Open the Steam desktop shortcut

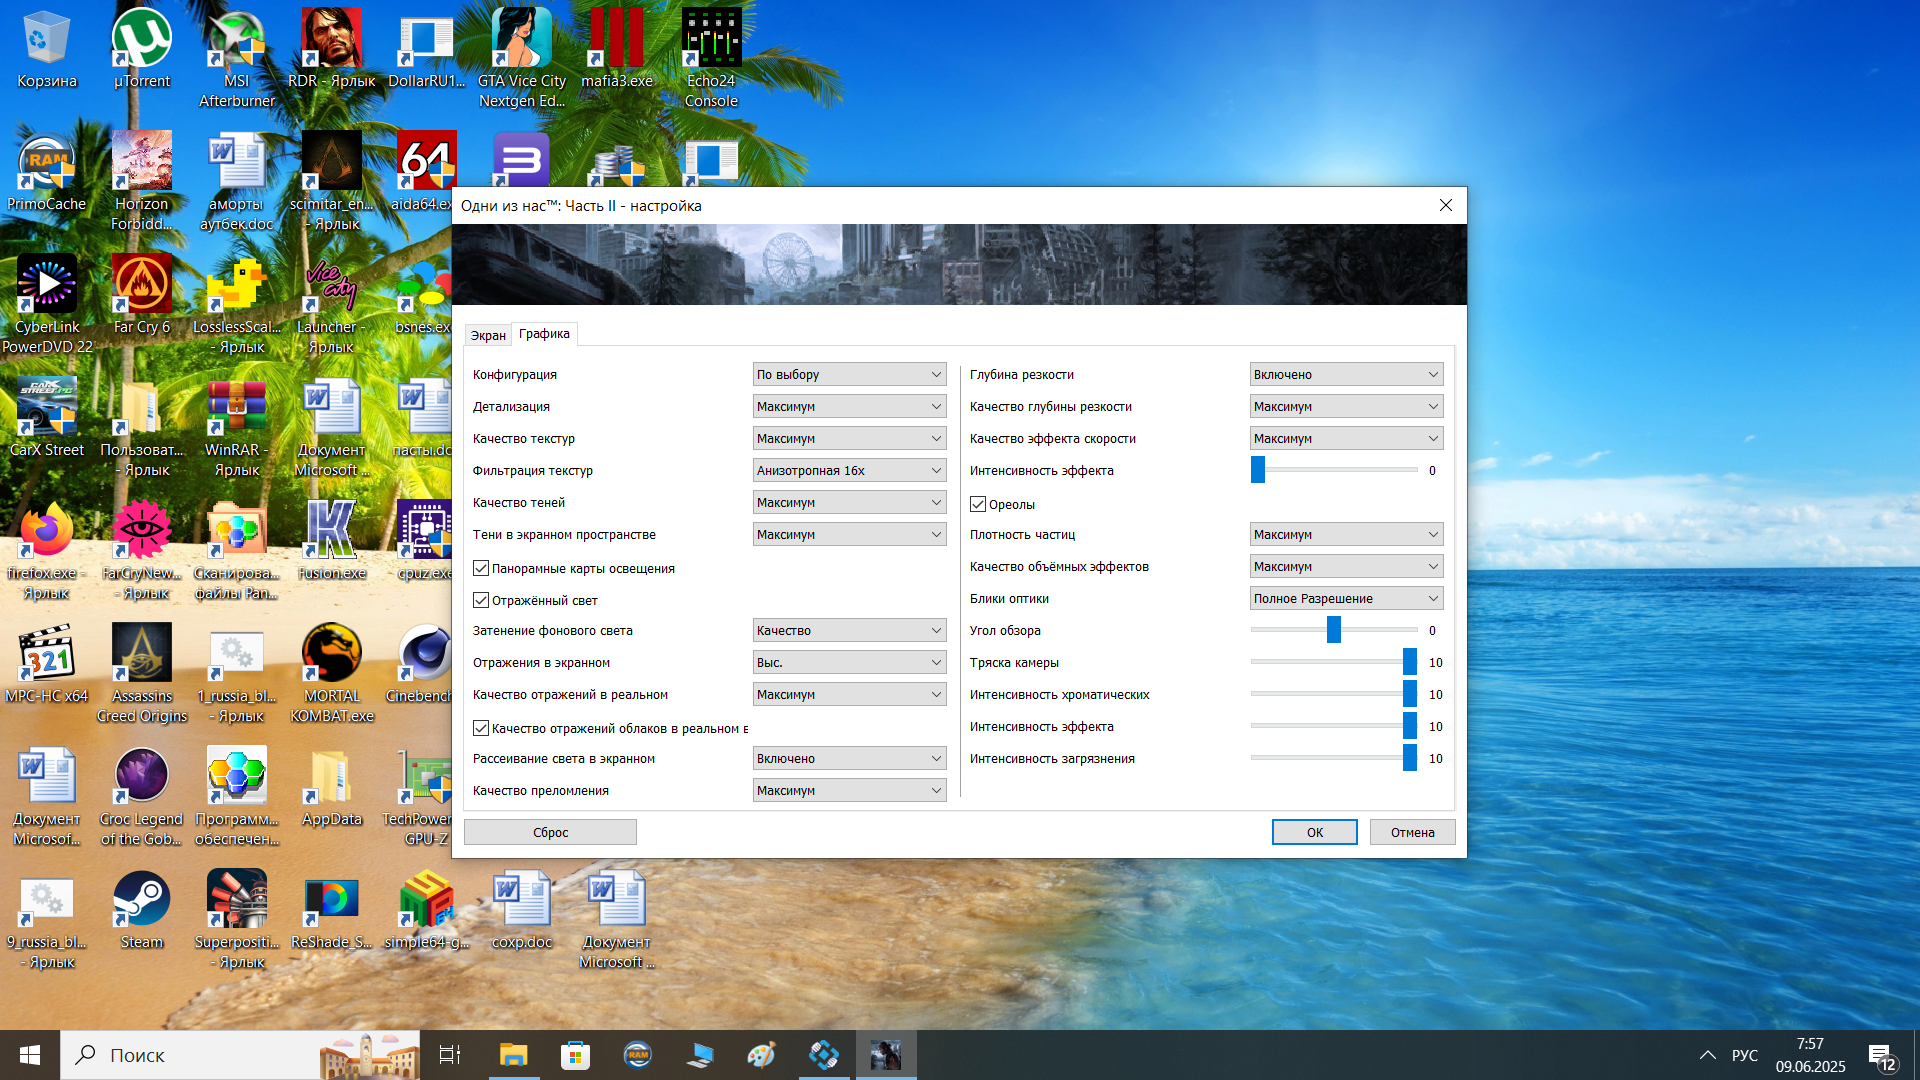141,900
